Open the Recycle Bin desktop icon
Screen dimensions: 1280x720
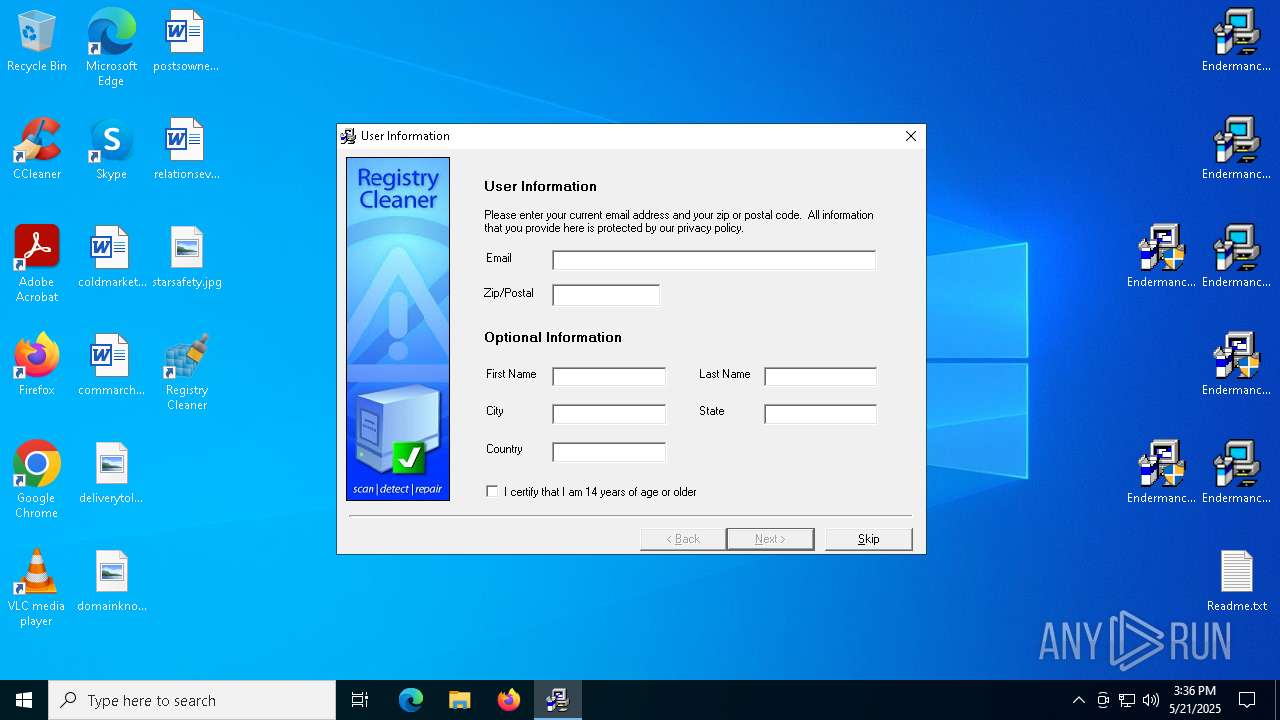[x=37, y=42]
